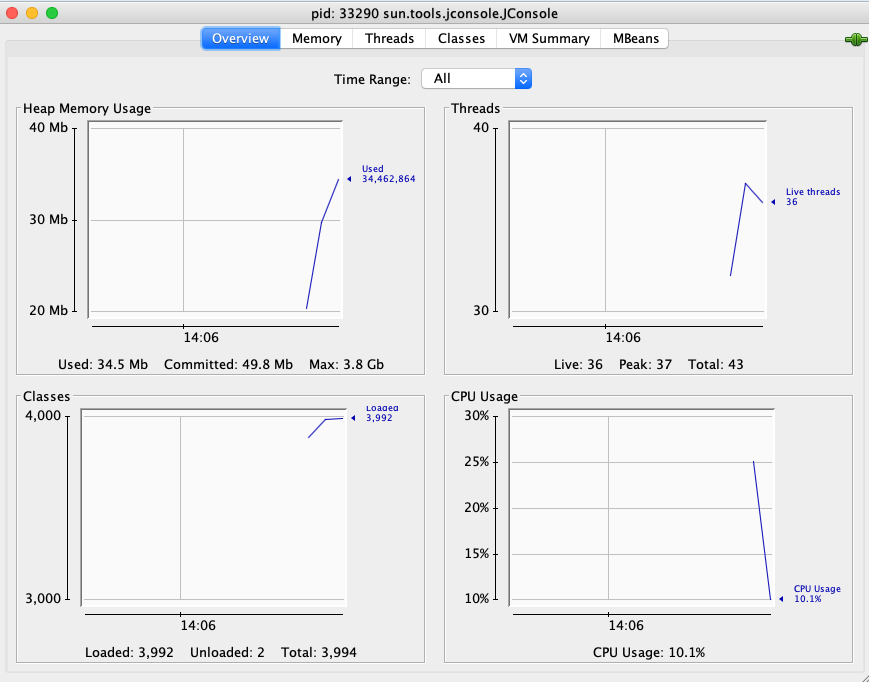Go to the MBeans tab

point(634,38)
